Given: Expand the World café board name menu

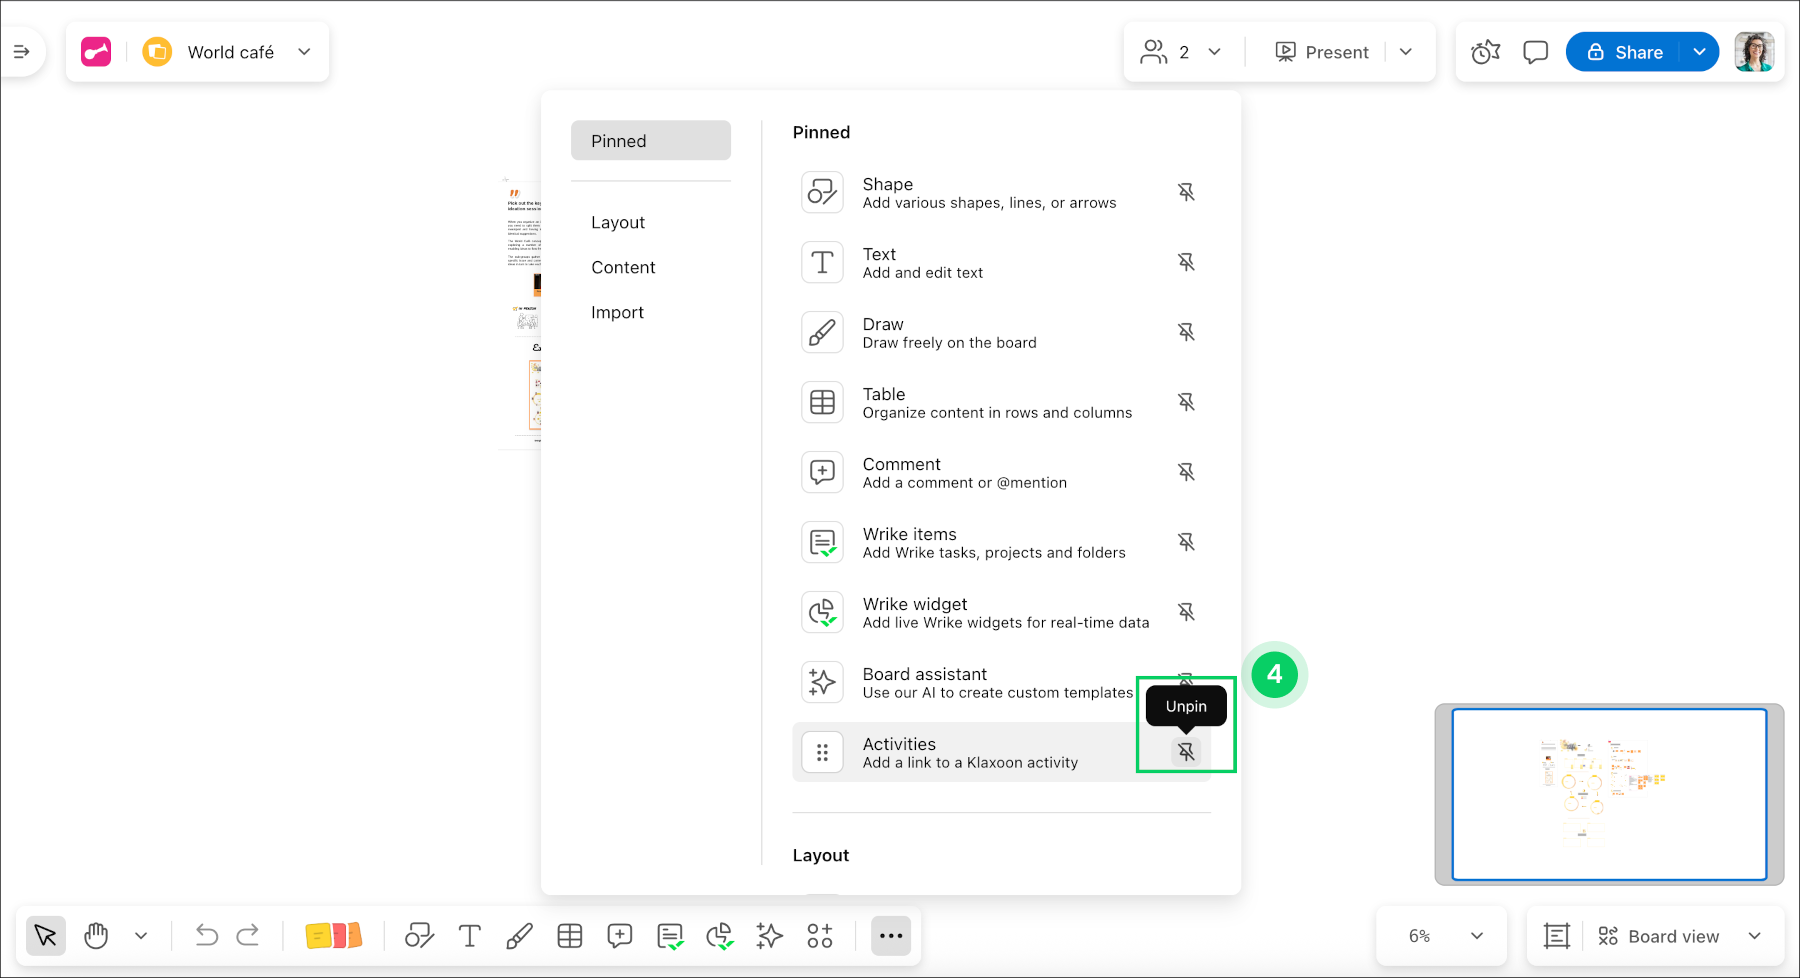Looking at the screenshot, I should click(304, 51).
